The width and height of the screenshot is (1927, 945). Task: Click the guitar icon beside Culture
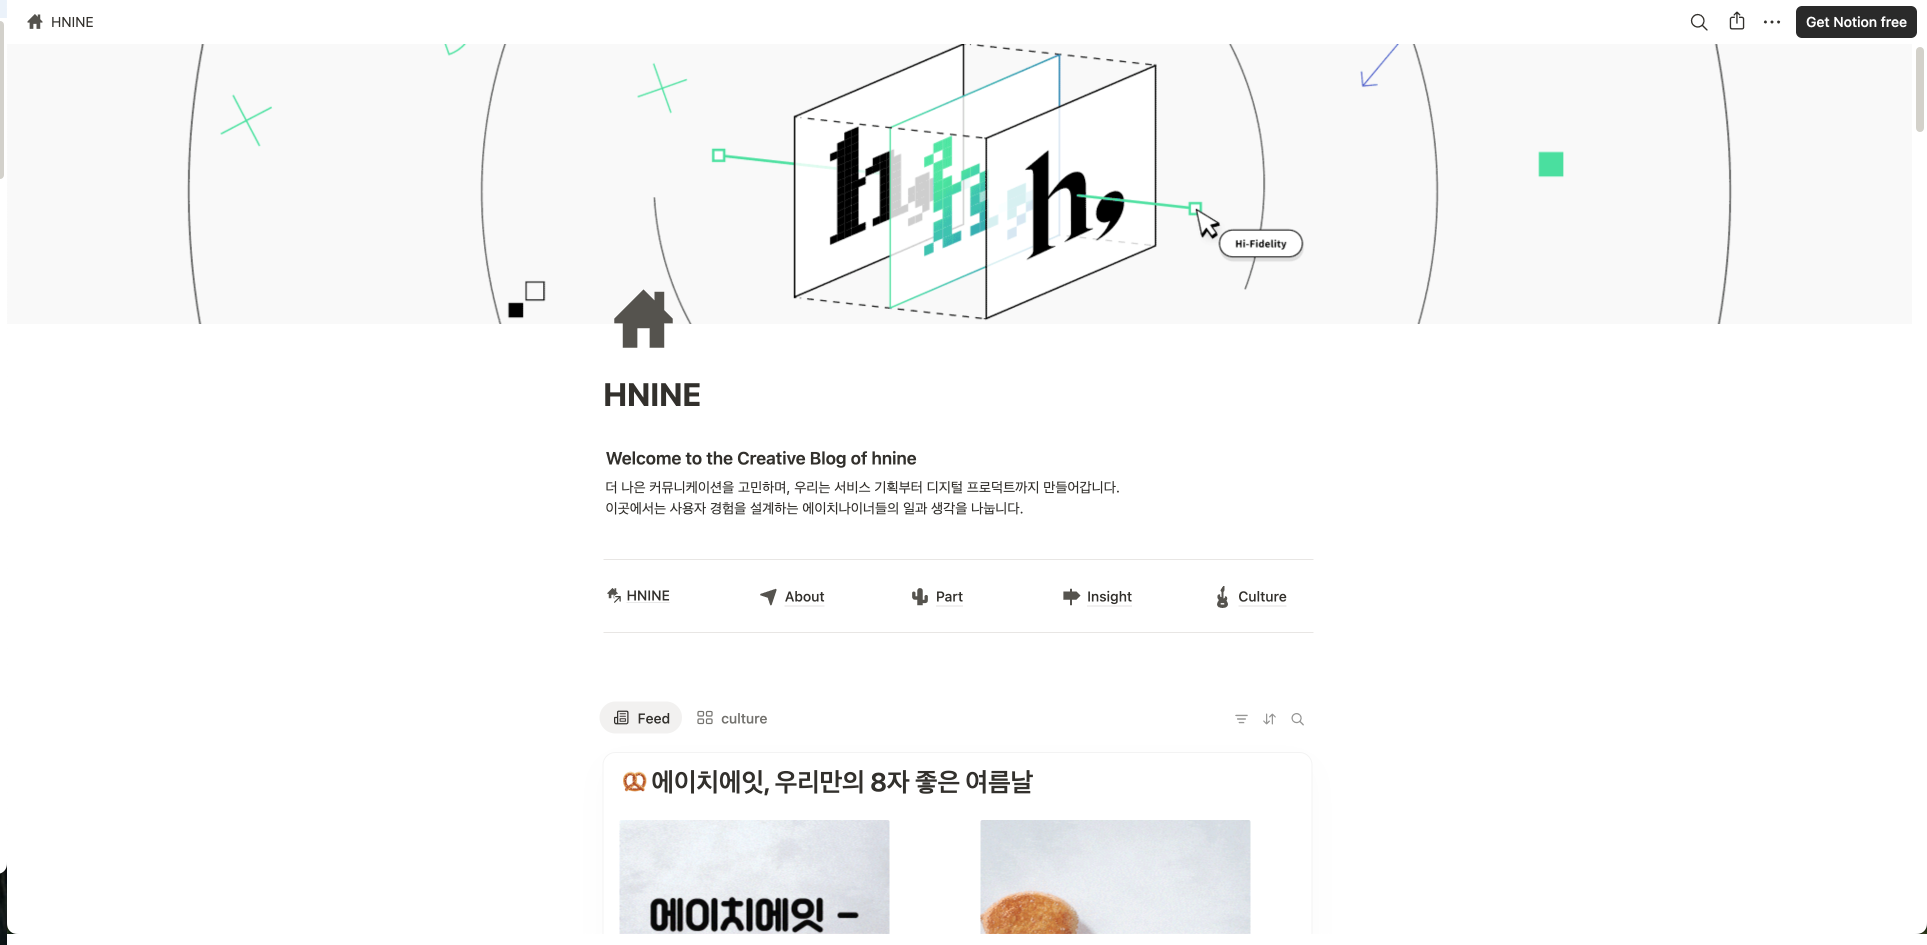click(x=1222, y=597)
